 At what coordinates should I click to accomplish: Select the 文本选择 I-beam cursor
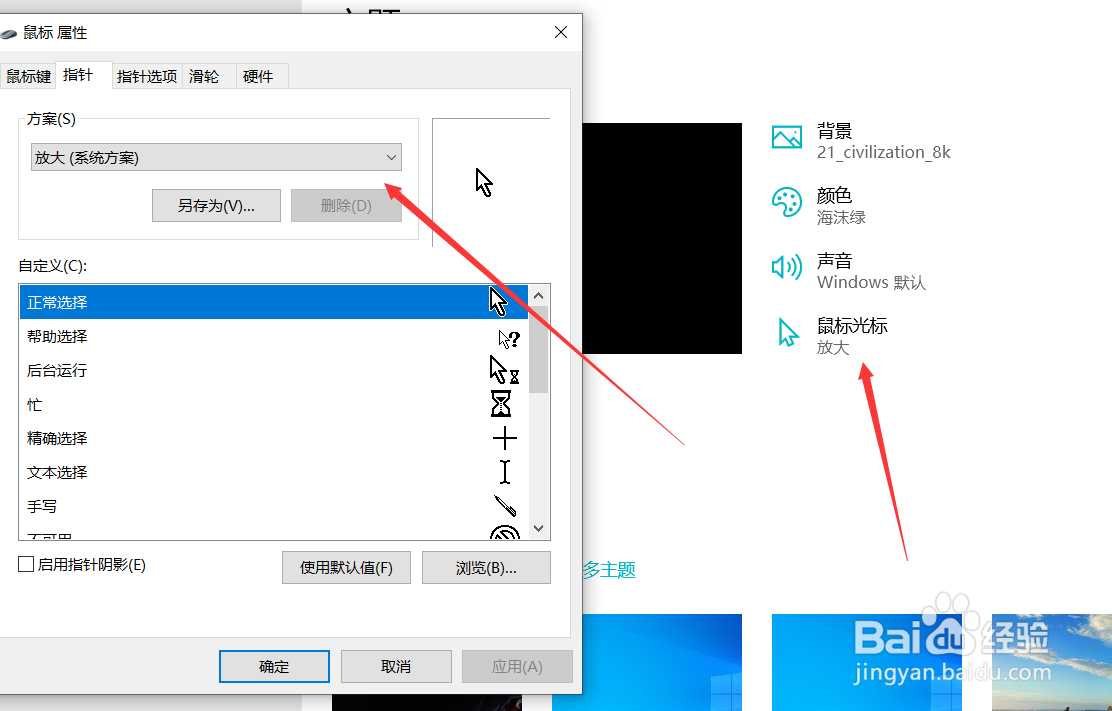pos(150,472)
